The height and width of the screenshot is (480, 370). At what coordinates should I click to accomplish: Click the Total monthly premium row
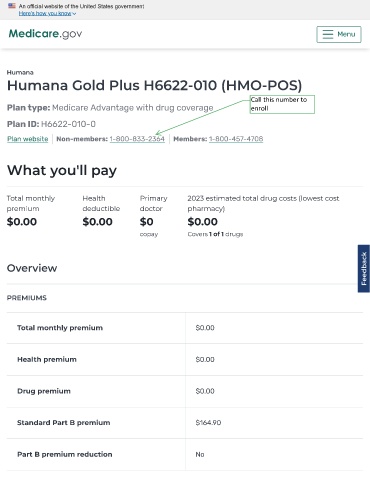pyautogui.click(x=185, y=328)
